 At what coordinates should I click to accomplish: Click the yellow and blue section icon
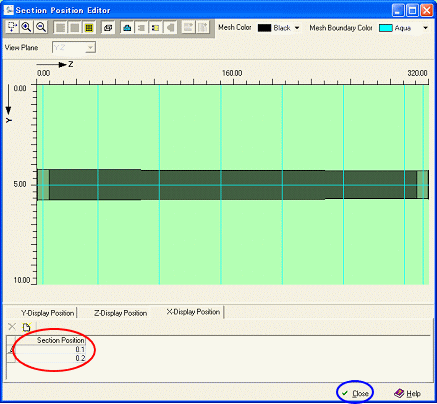[x=155, y=28]
